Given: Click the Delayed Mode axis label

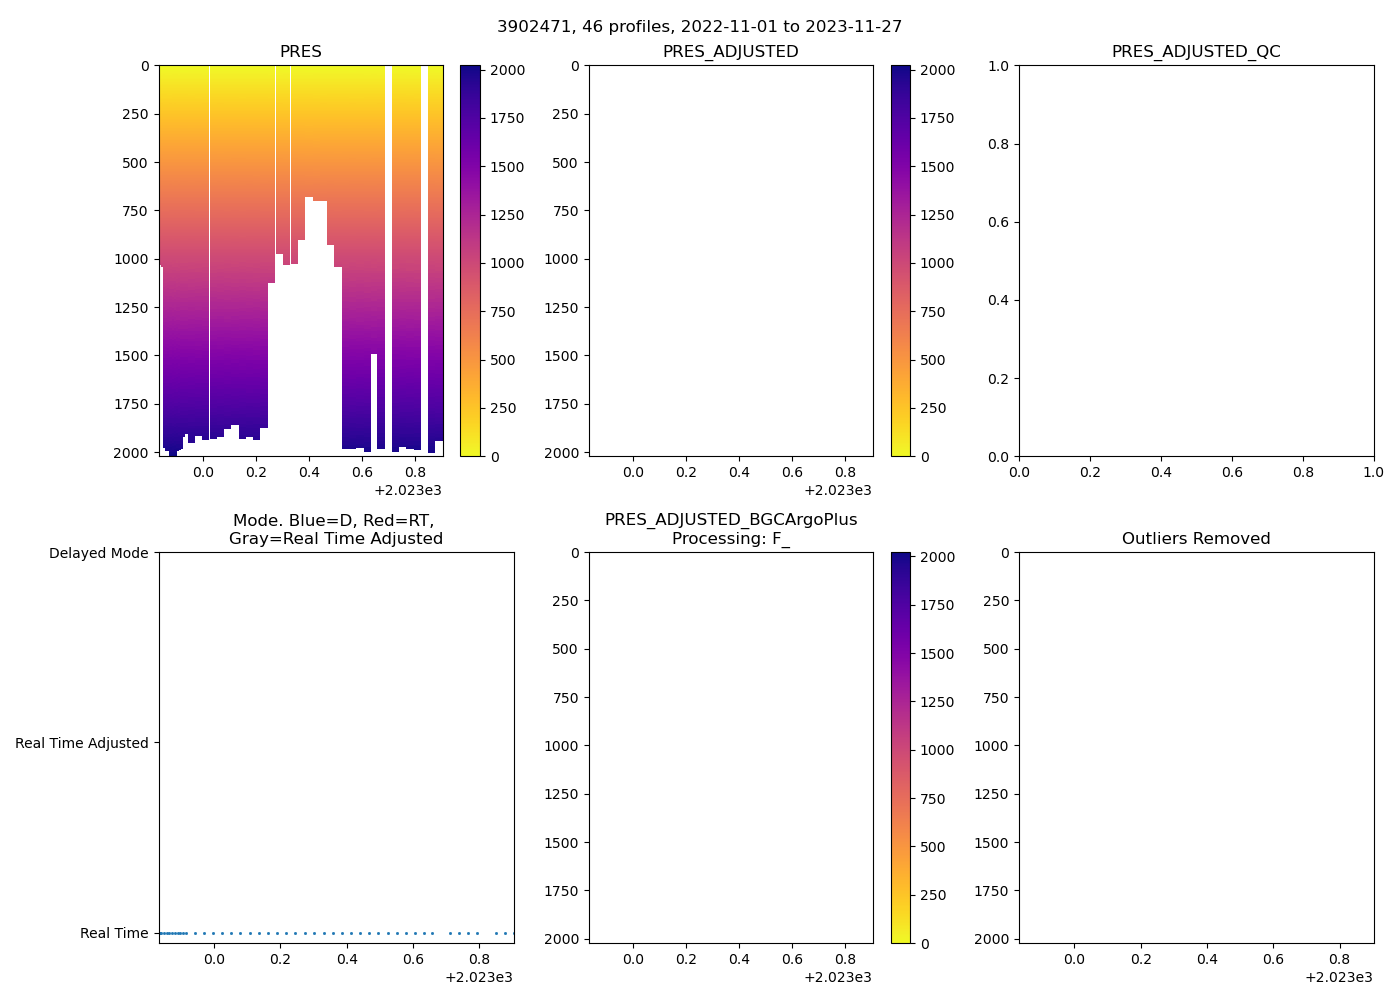Looking at the screenshot, I should tap(98, 553).
